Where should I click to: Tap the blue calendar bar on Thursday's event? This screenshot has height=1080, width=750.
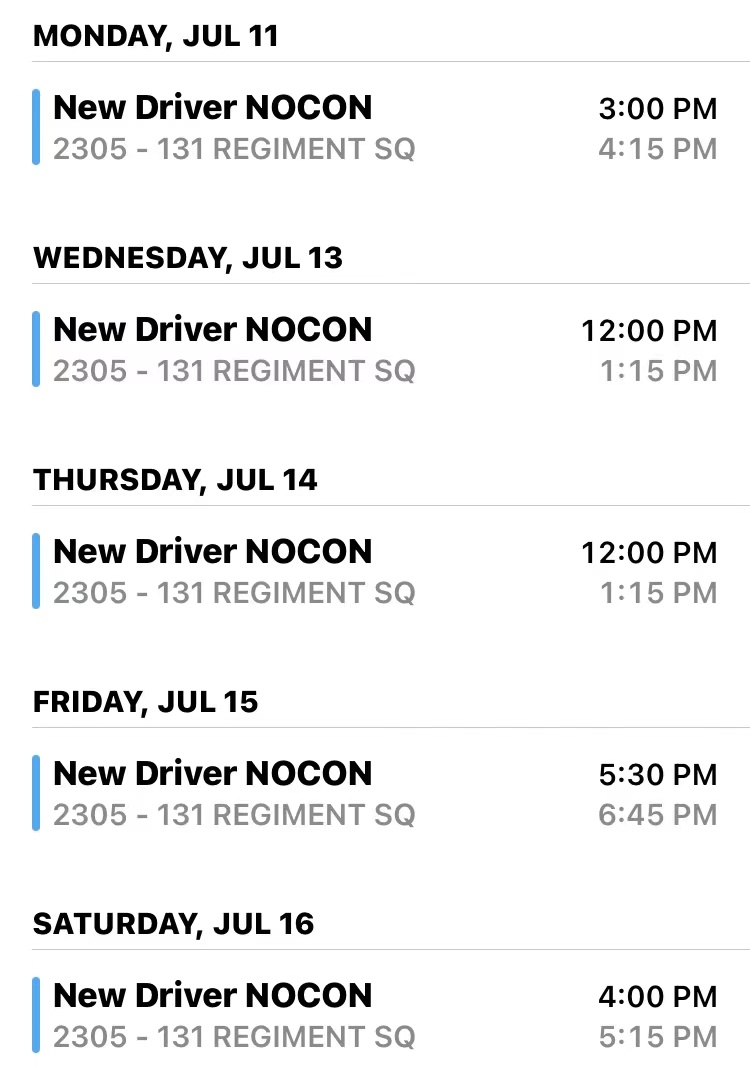pyautogui.click(x=36, y=571)
